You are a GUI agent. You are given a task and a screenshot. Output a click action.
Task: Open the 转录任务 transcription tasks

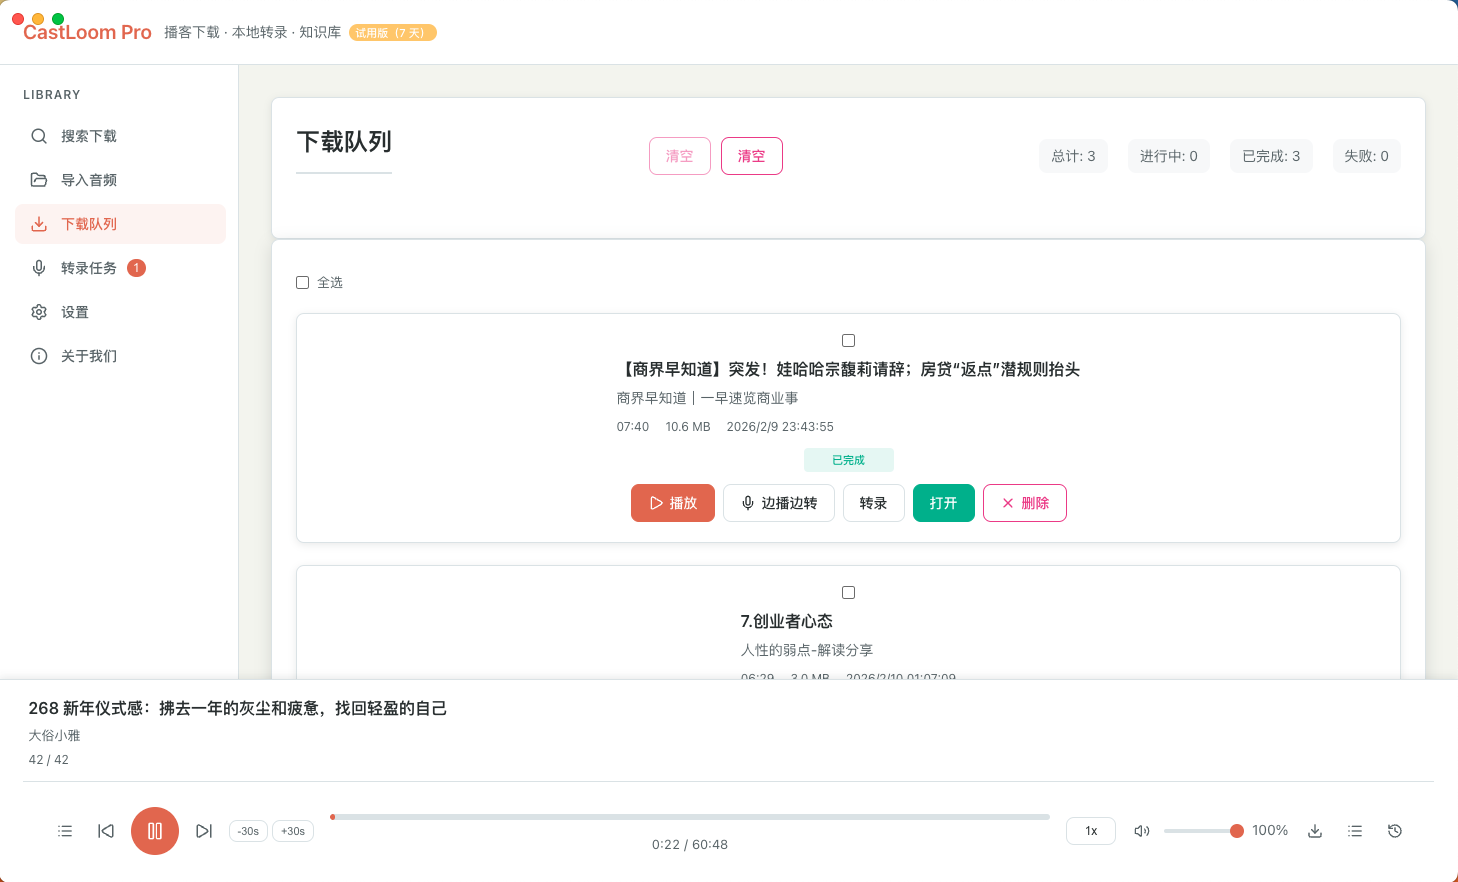click(x=89, y=267)
